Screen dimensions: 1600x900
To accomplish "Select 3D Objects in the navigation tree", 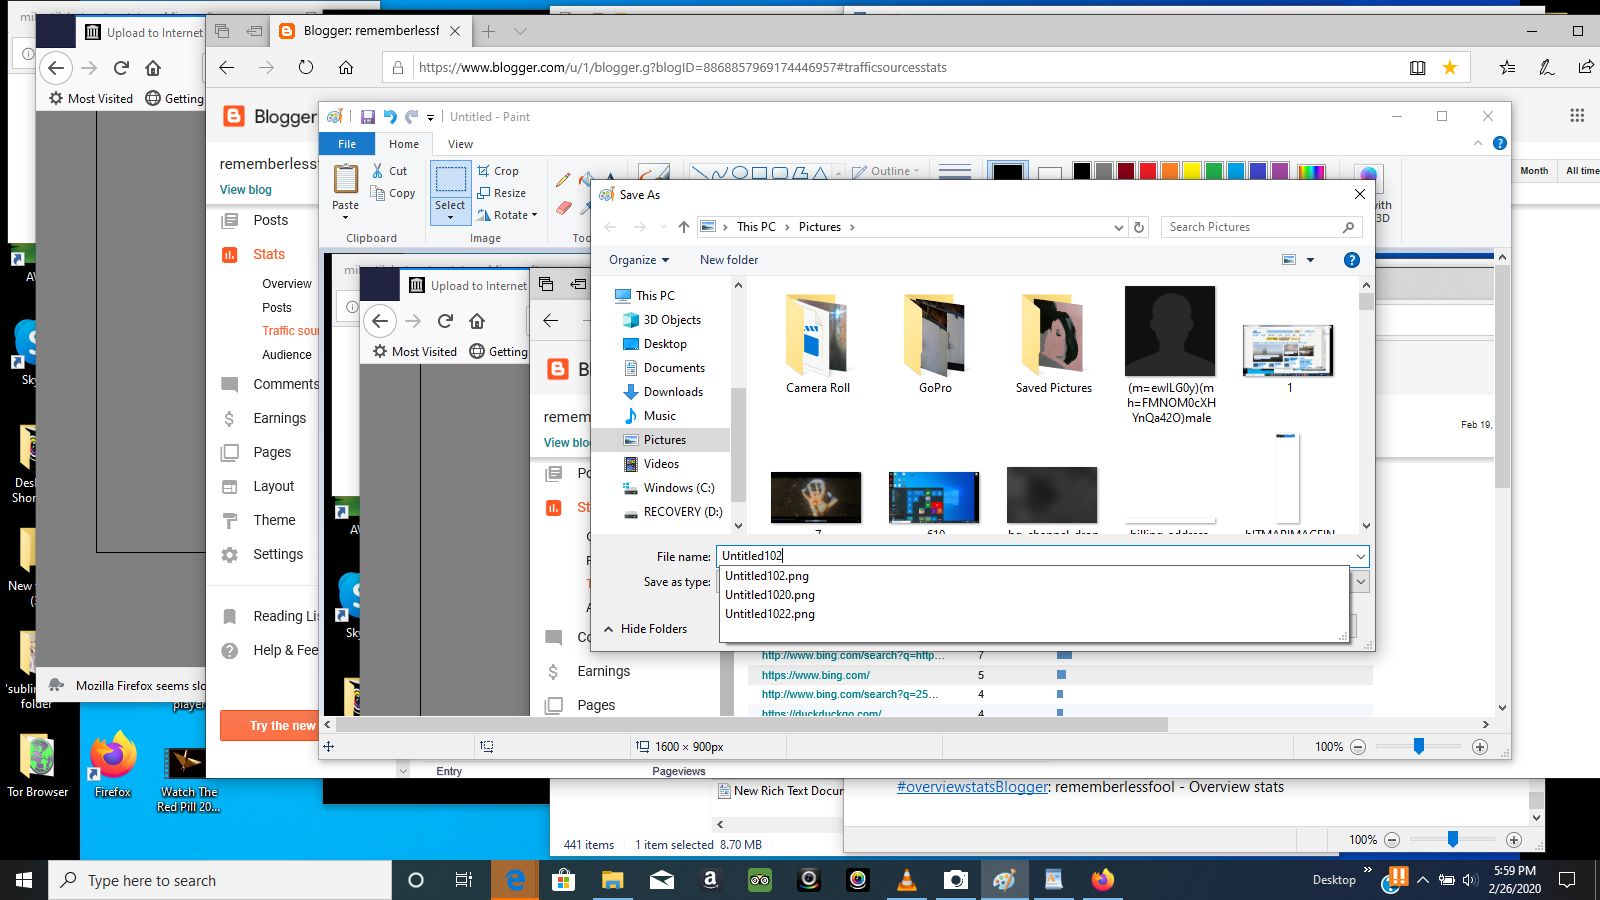I will (x=672, y=320).
